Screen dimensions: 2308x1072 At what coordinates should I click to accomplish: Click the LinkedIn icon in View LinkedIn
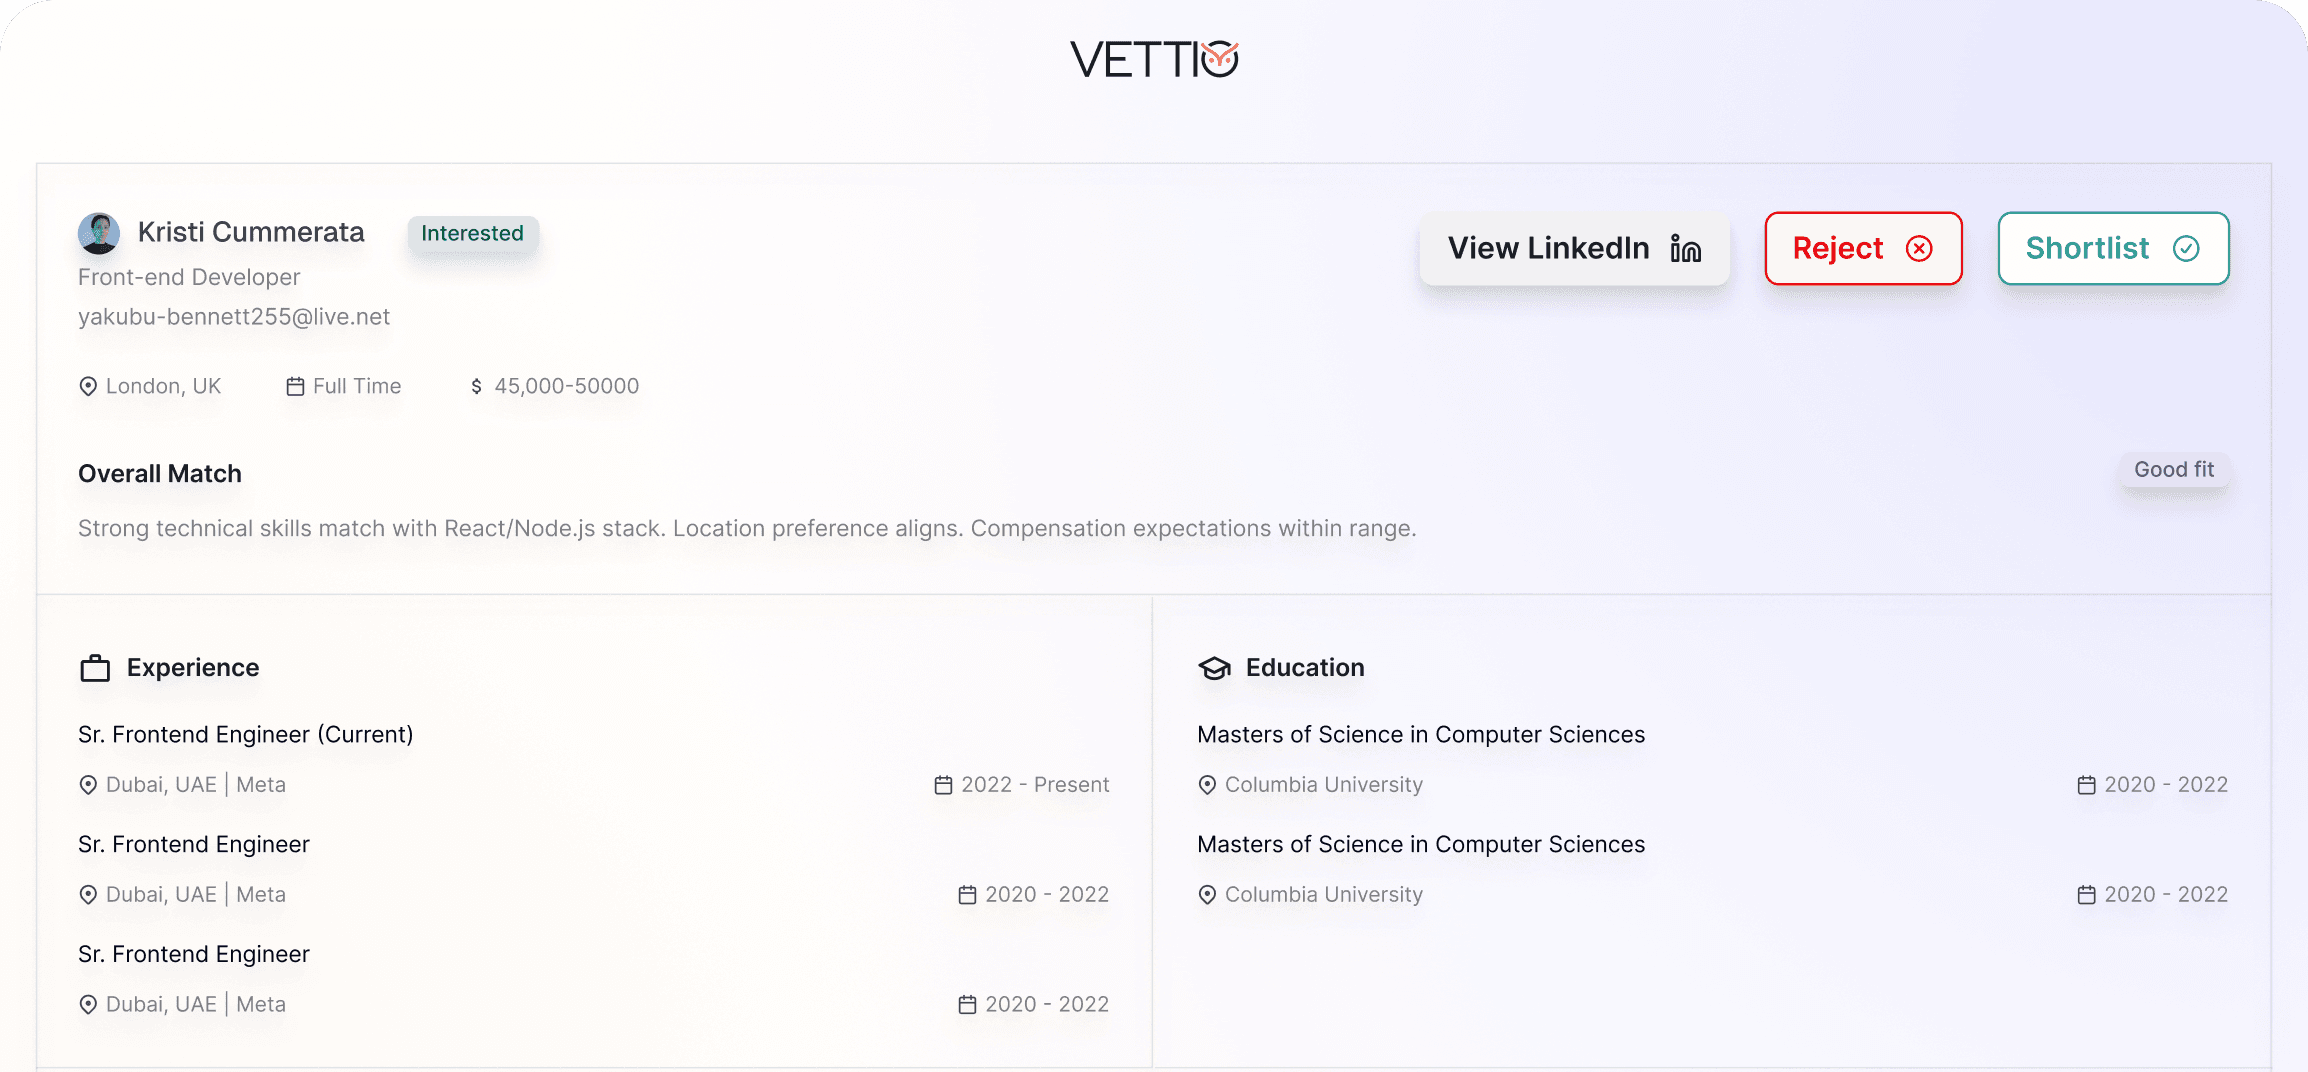click(1685, 249)
